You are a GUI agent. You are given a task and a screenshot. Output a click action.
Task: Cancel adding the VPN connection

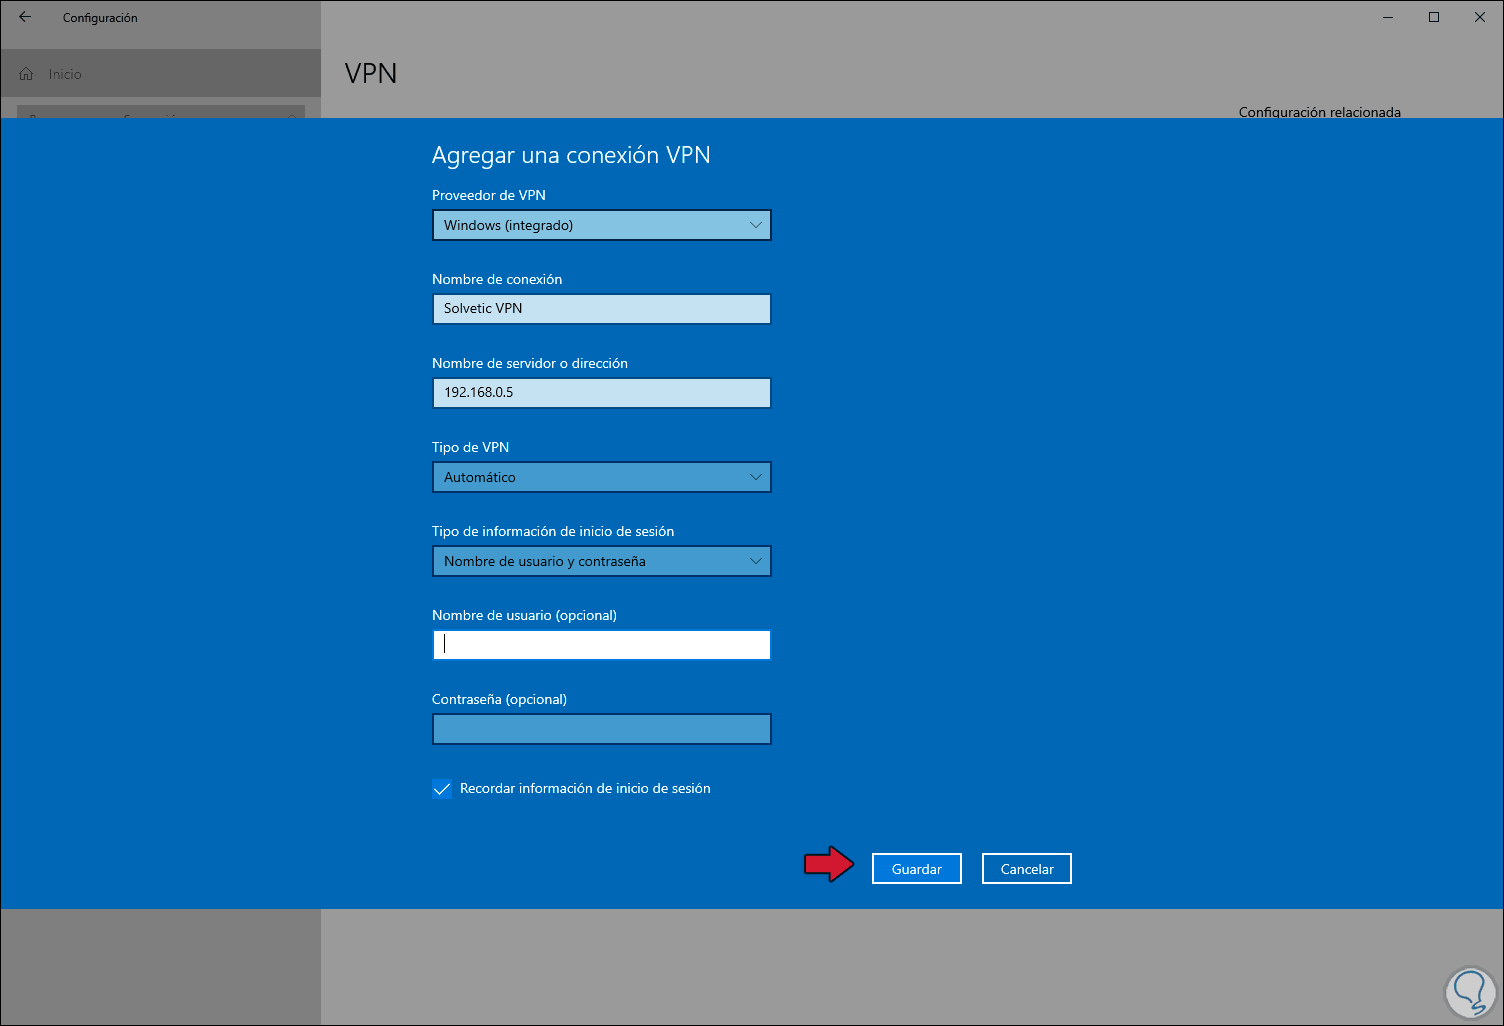coord(1027,869)
